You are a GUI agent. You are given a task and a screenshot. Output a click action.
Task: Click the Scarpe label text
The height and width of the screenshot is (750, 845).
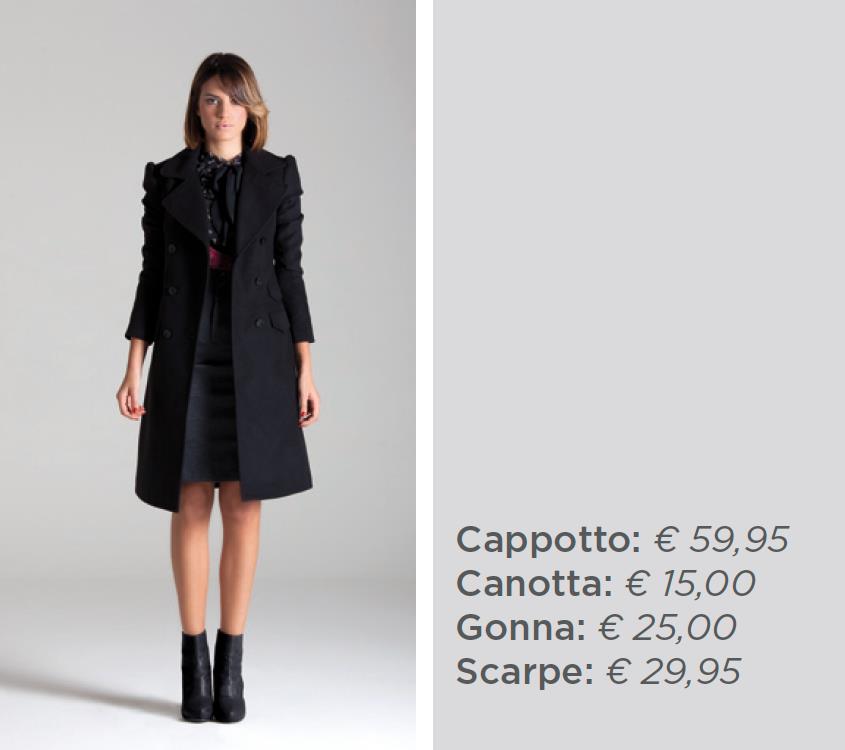tap(524, 672)
